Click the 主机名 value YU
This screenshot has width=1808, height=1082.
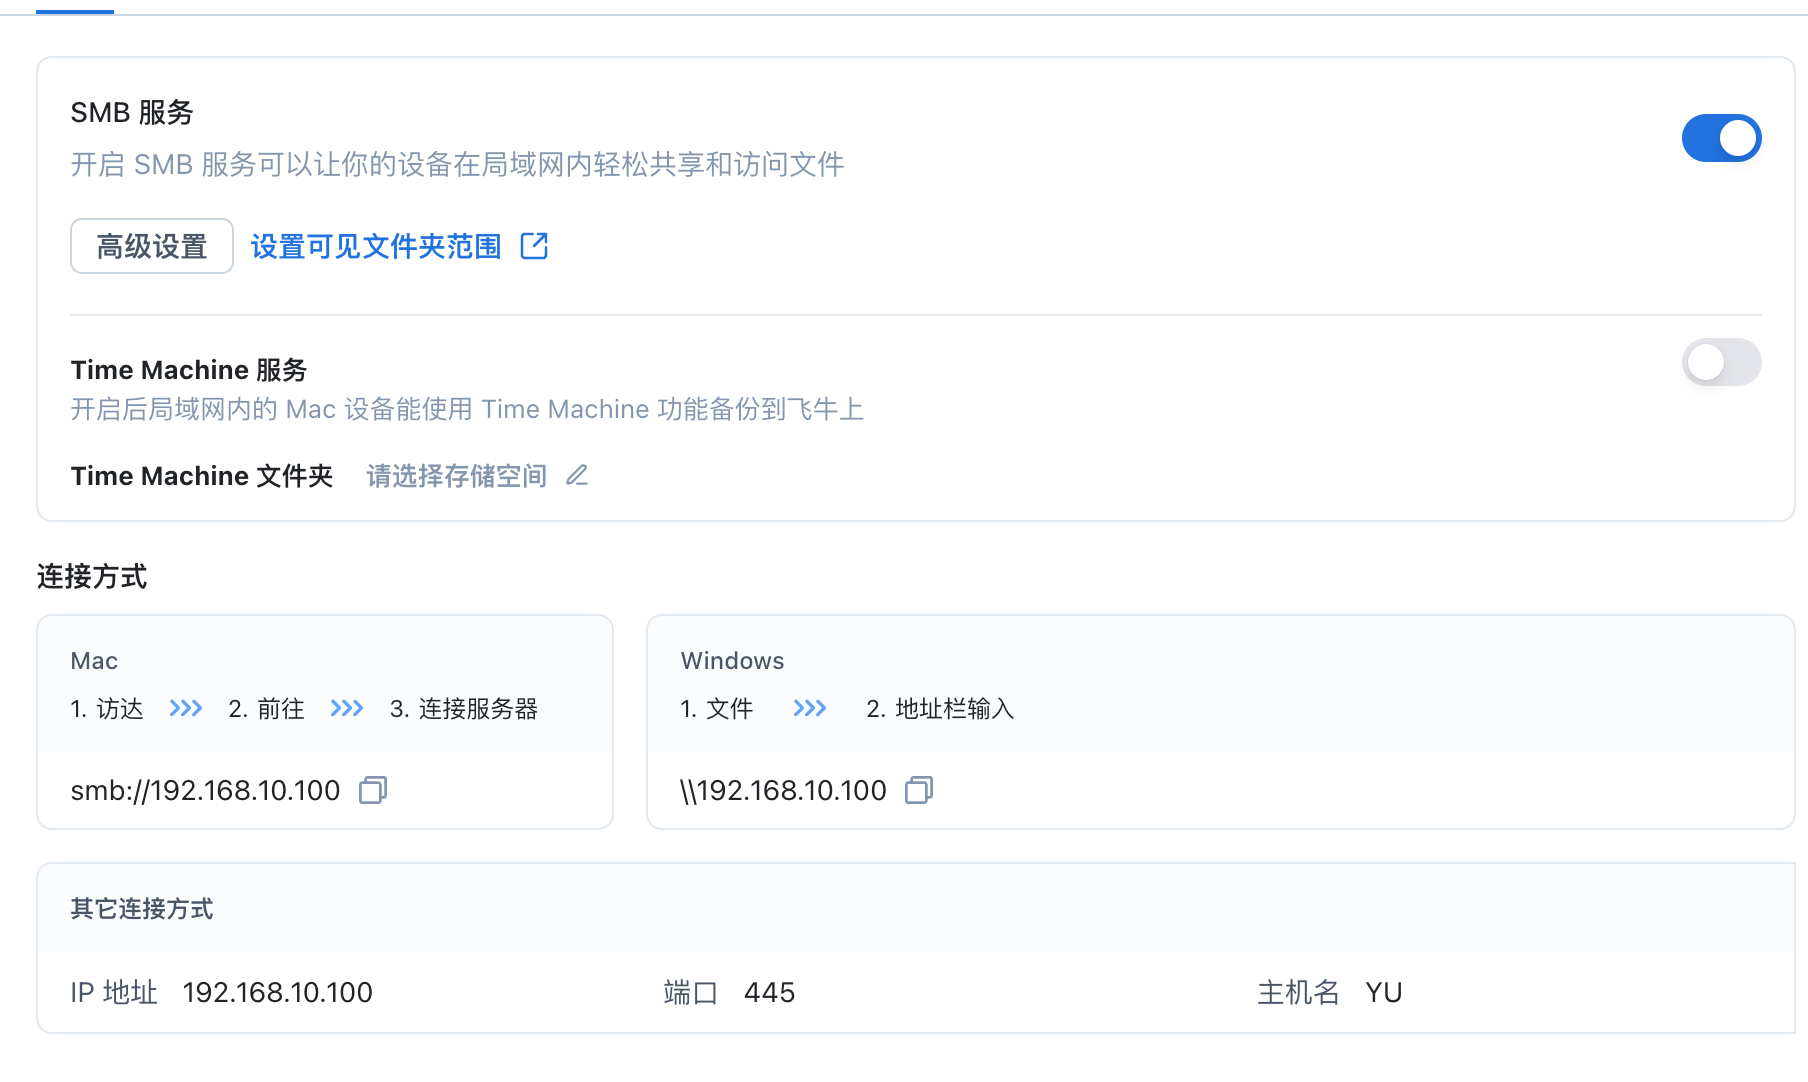click(1384, 992)
